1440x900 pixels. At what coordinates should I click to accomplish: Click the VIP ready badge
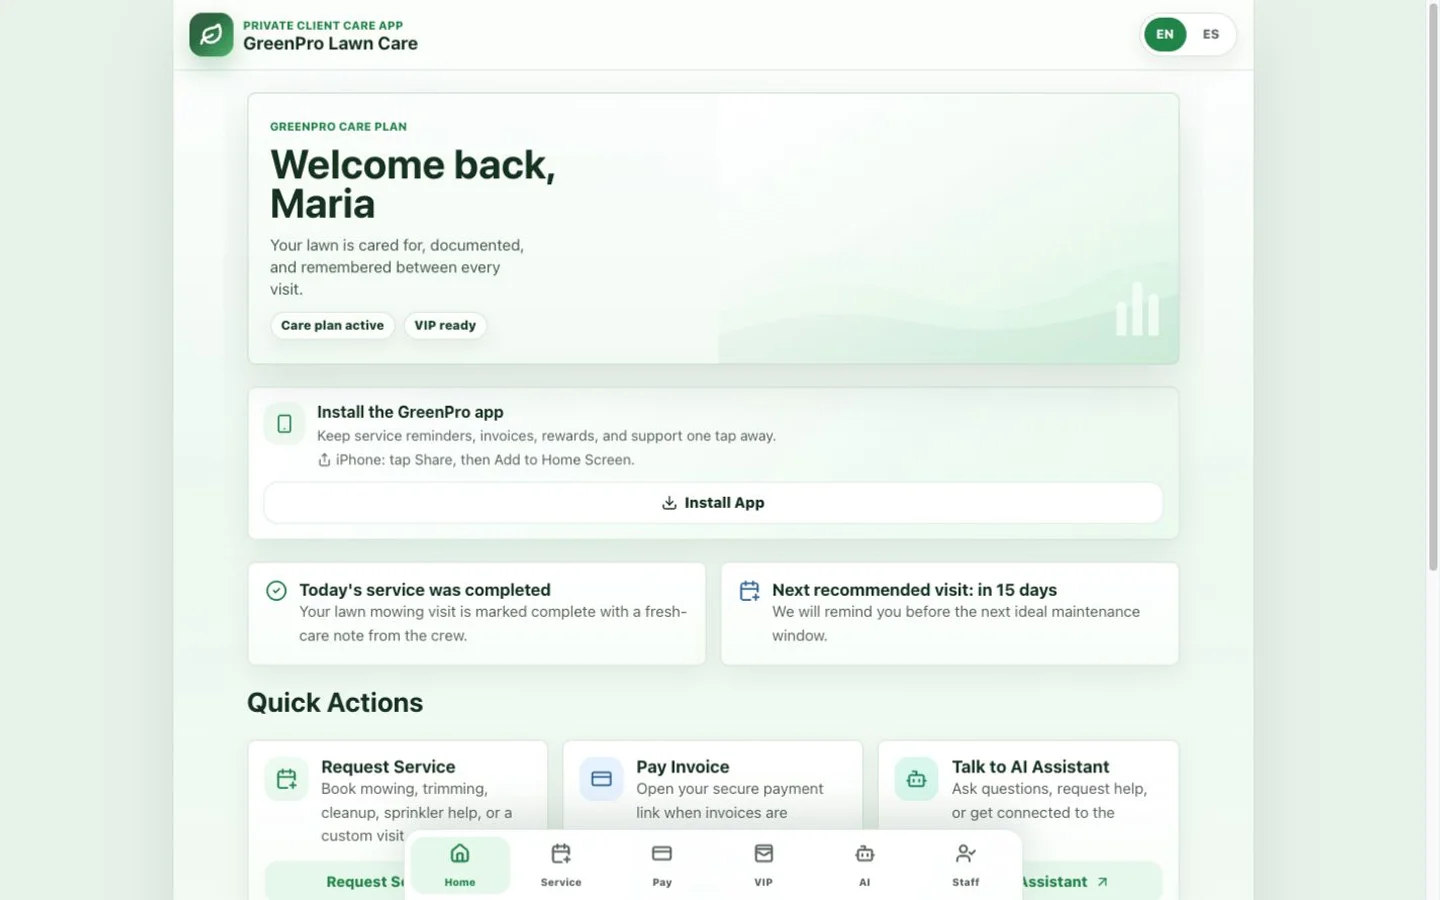pos(445,326)
